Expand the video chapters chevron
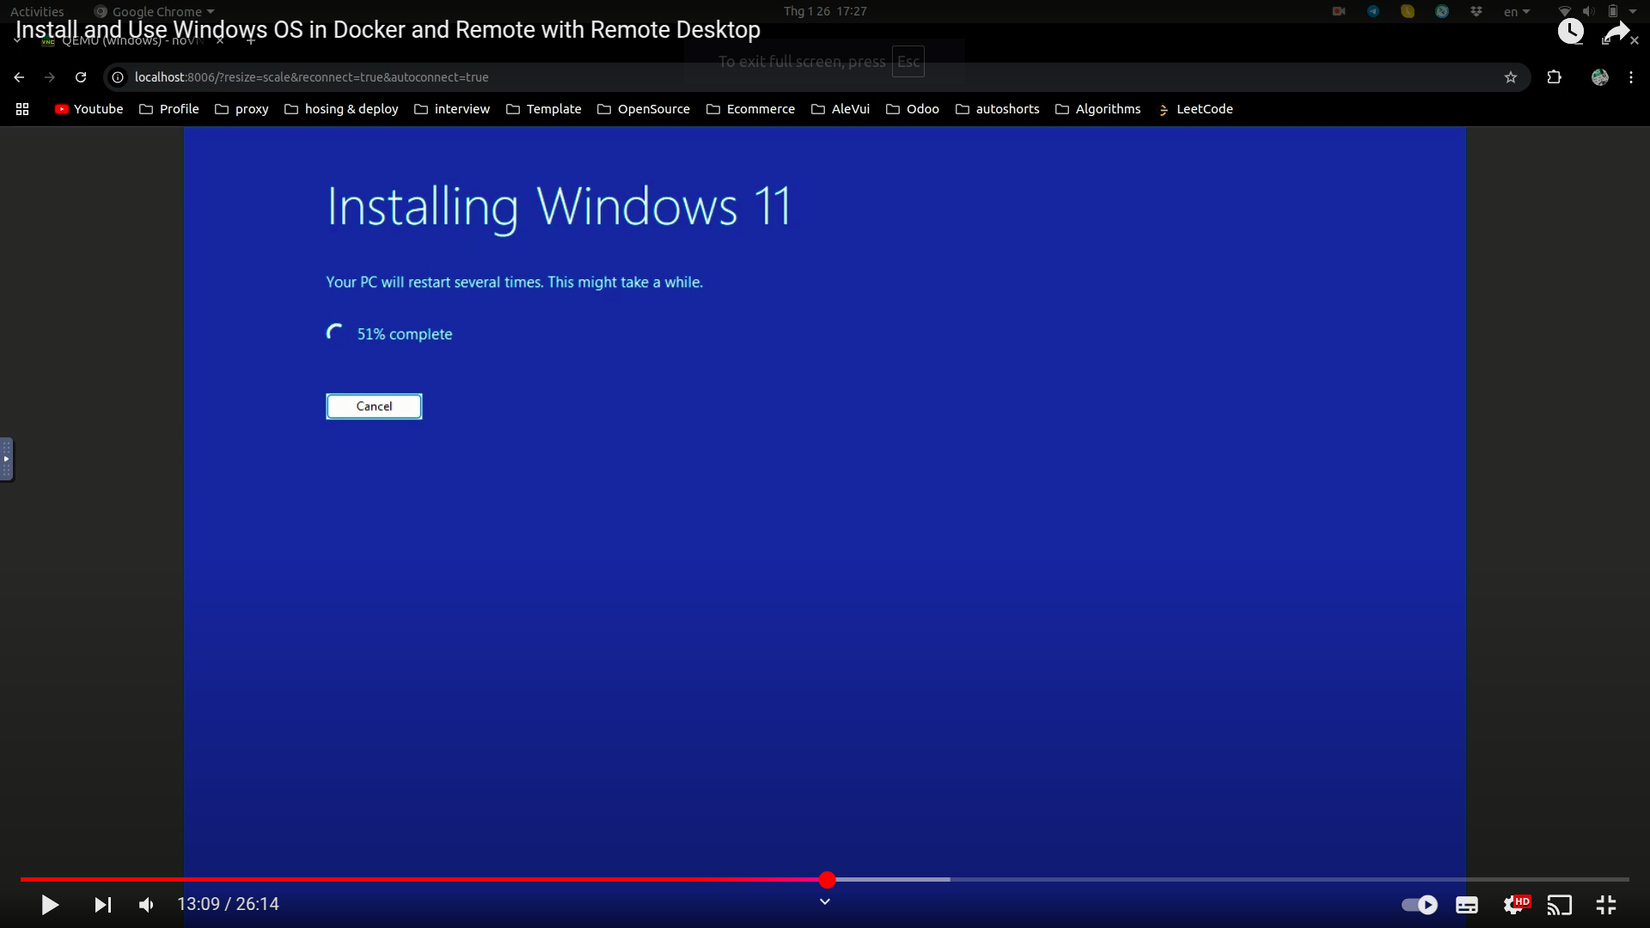 coord(824,901)
